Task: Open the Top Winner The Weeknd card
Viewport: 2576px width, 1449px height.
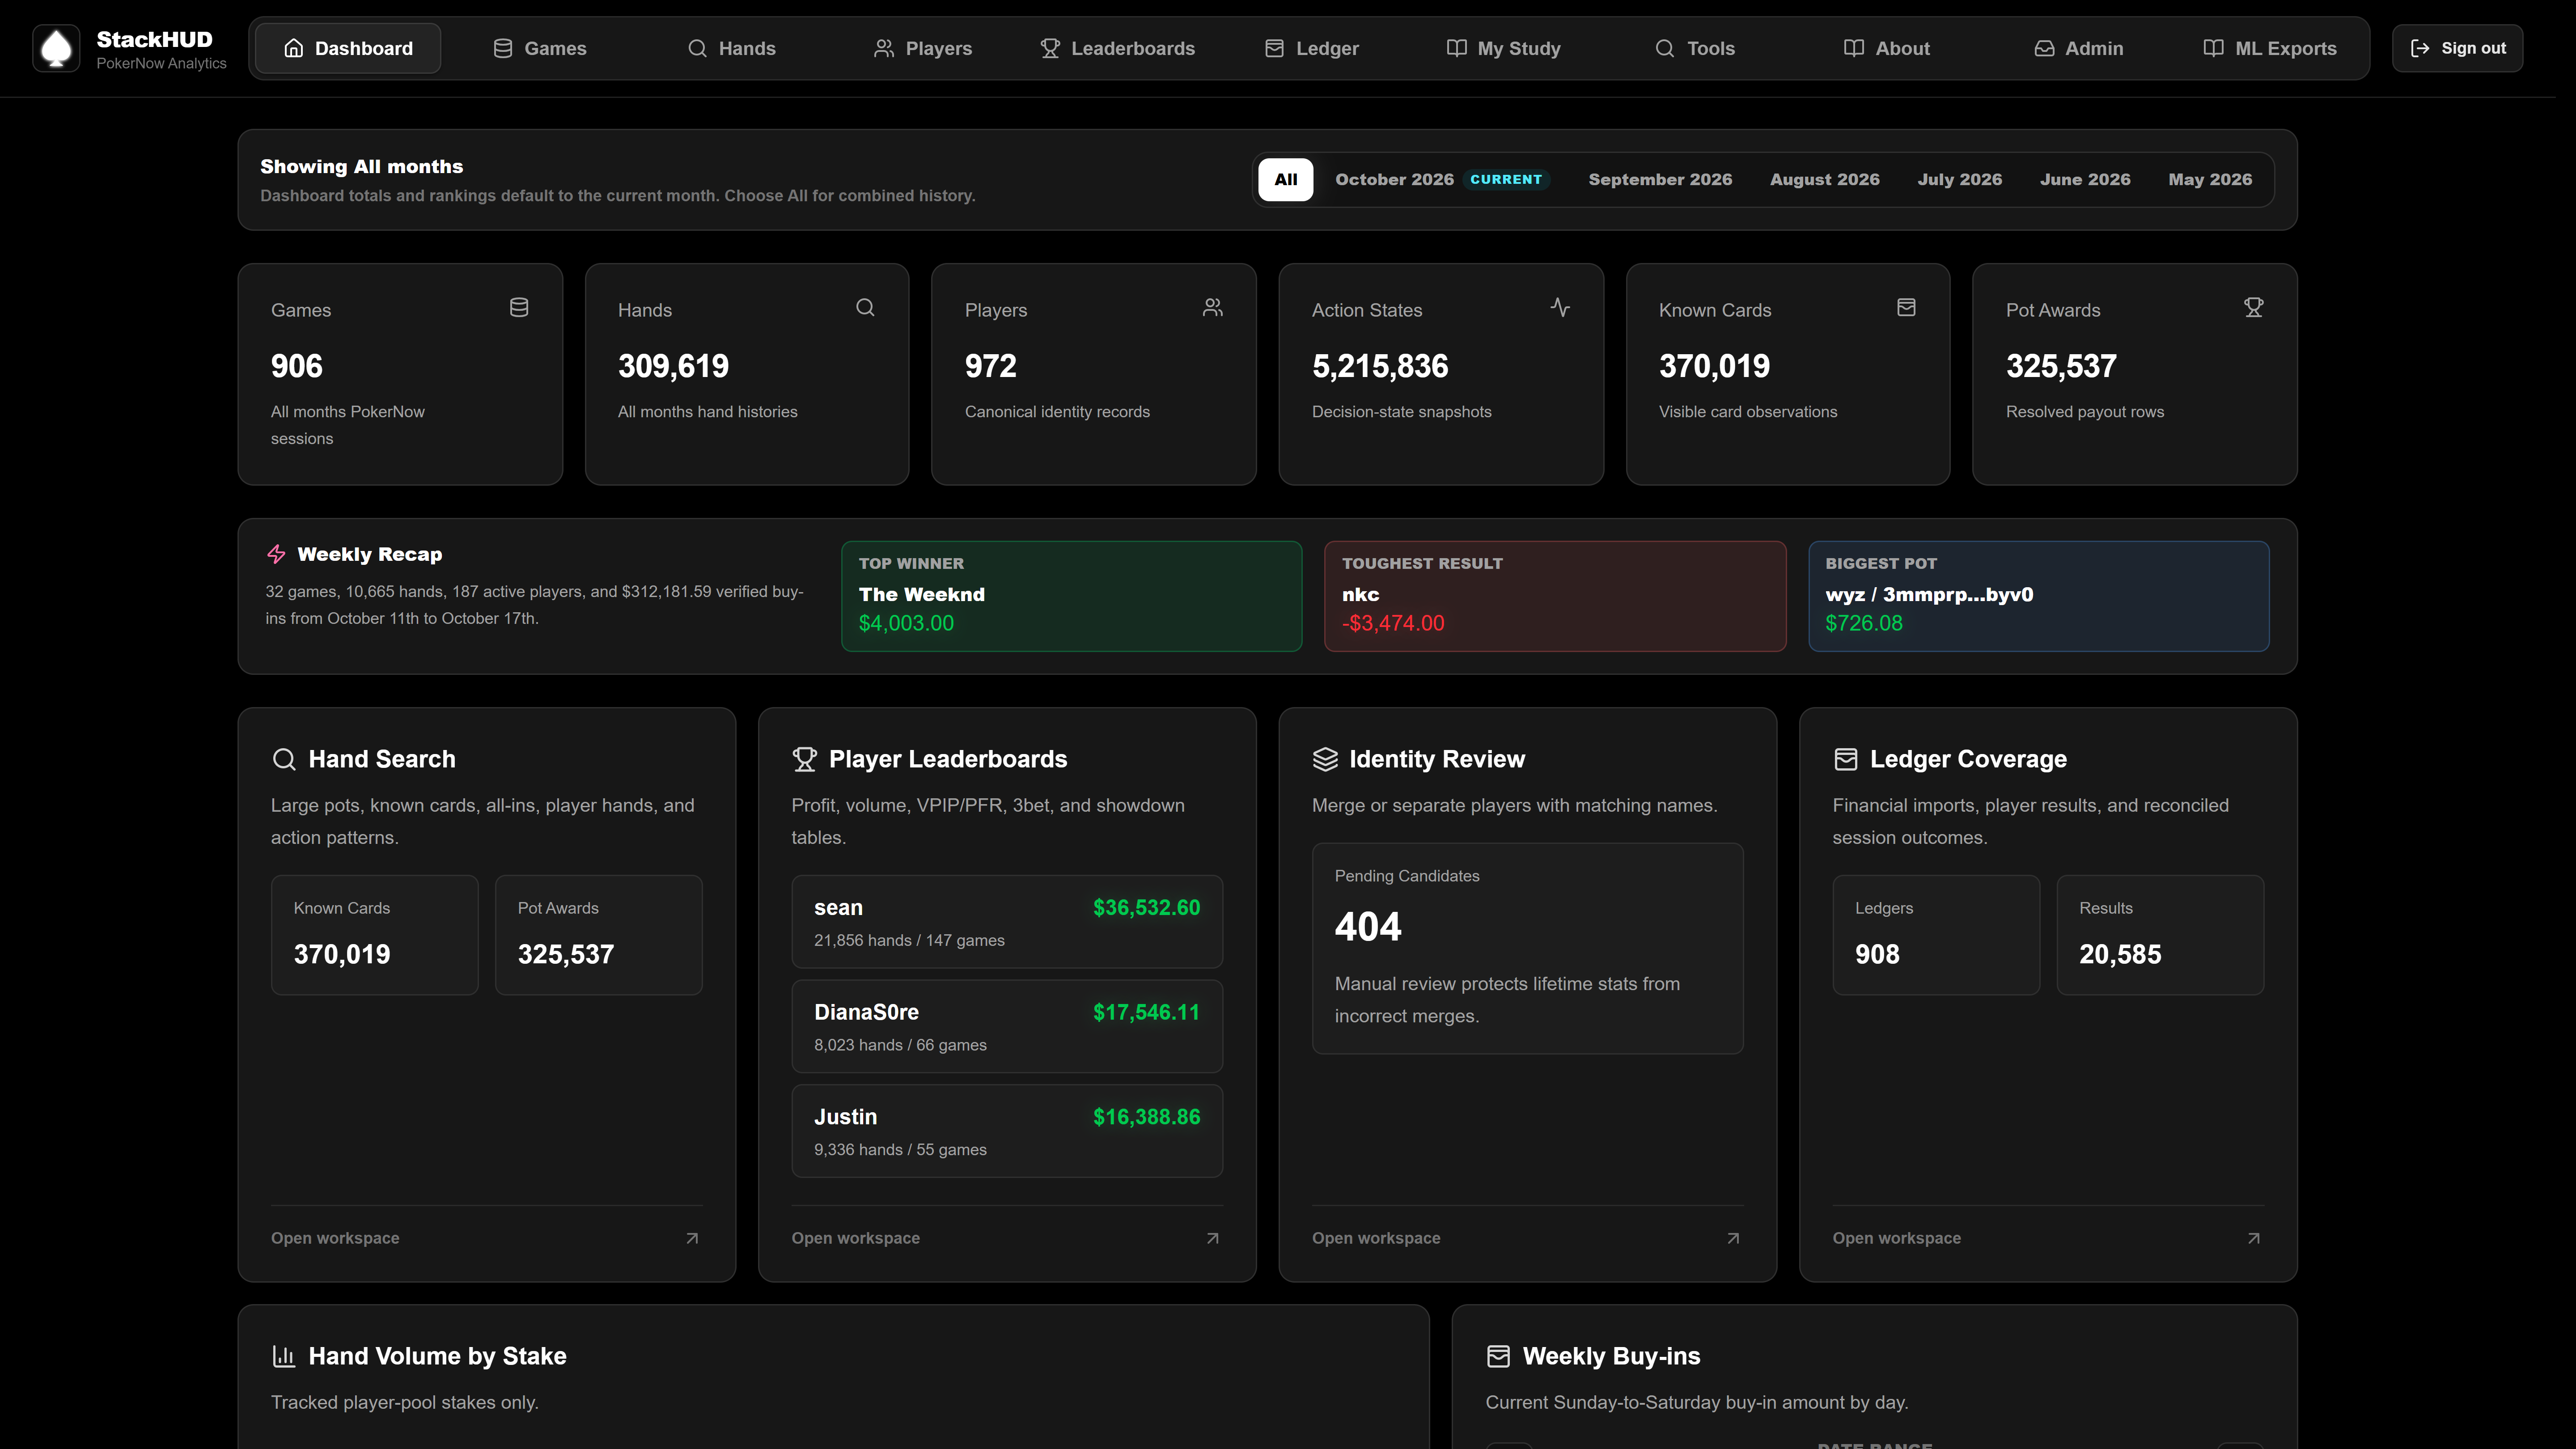Action: [x=1071, y=596]
